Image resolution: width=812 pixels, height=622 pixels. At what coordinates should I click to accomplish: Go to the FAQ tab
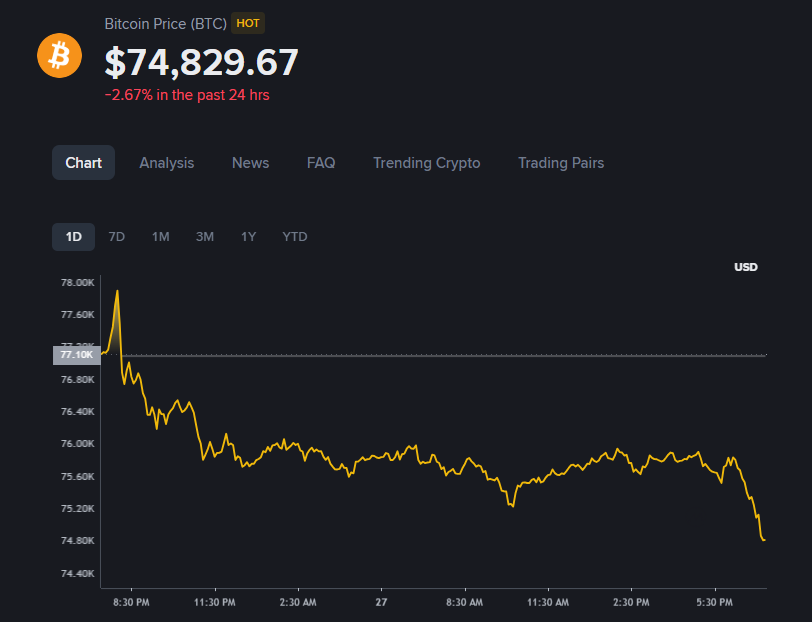[321, 163]
